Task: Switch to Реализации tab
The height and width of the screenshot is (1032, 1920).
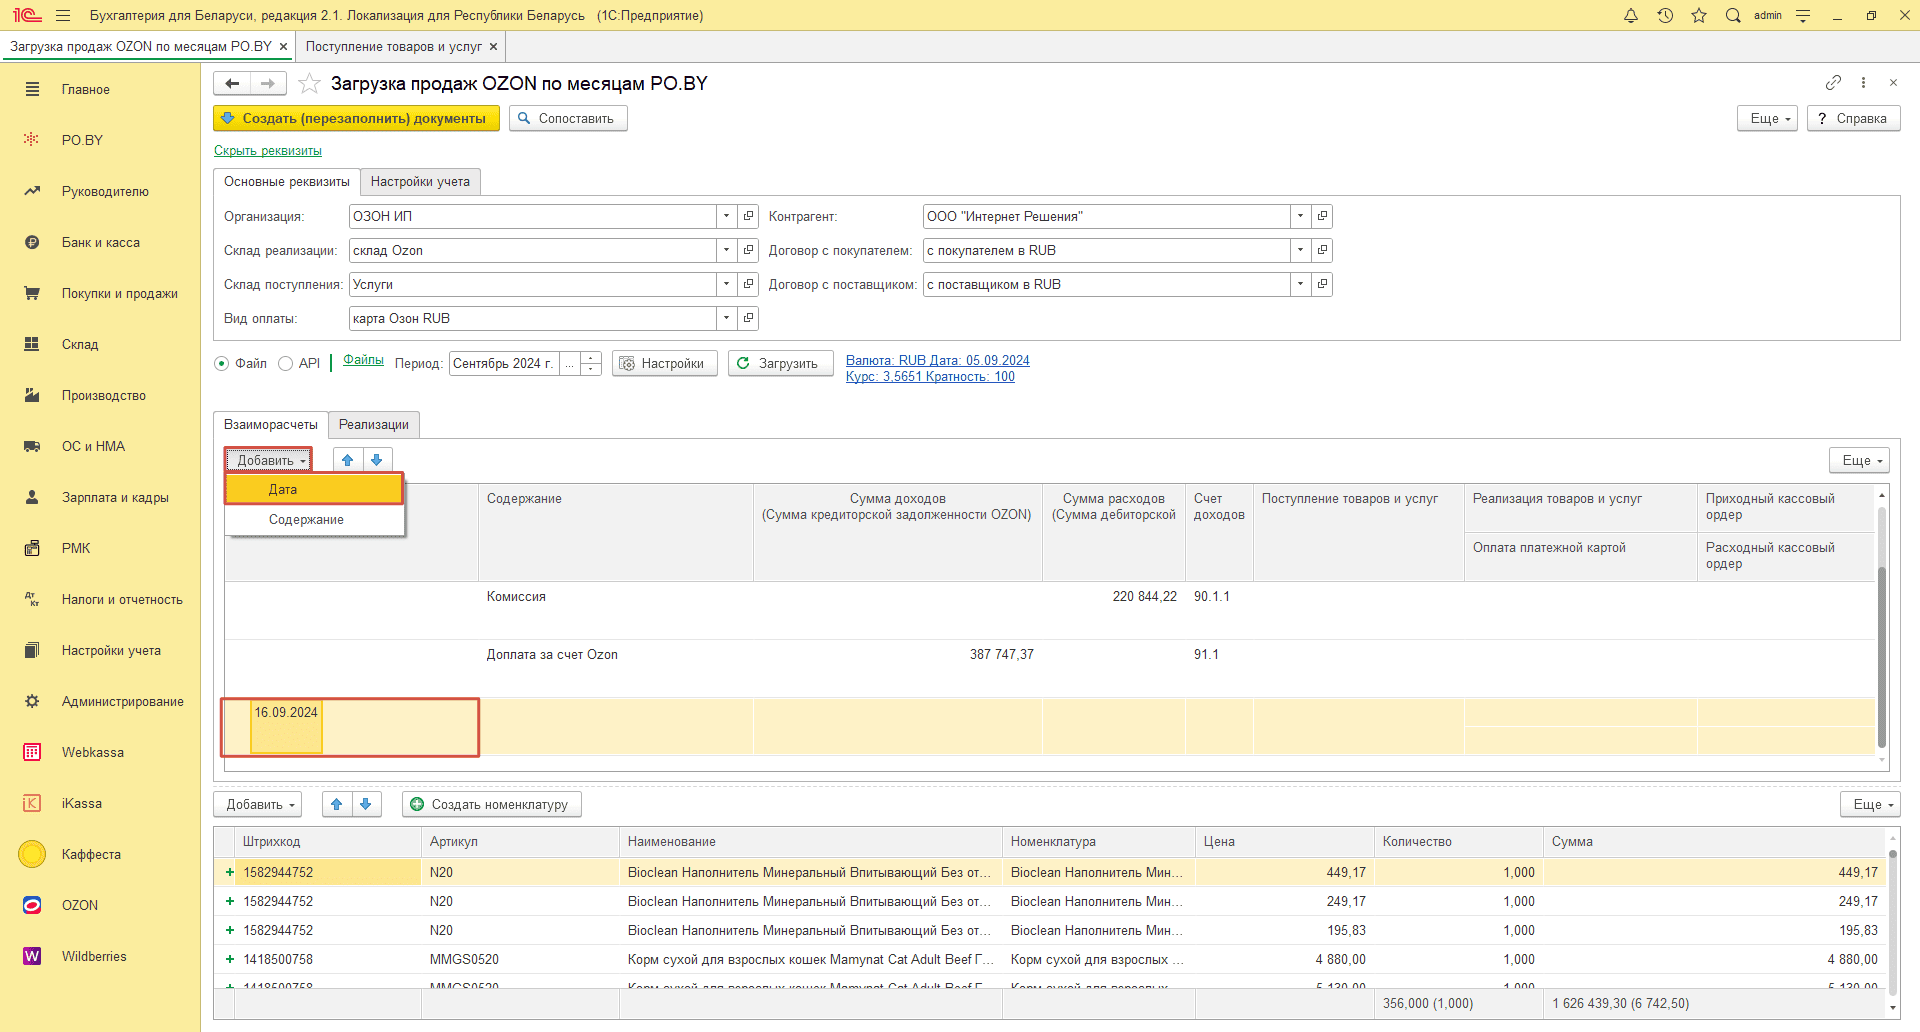Action: [374, 424]
